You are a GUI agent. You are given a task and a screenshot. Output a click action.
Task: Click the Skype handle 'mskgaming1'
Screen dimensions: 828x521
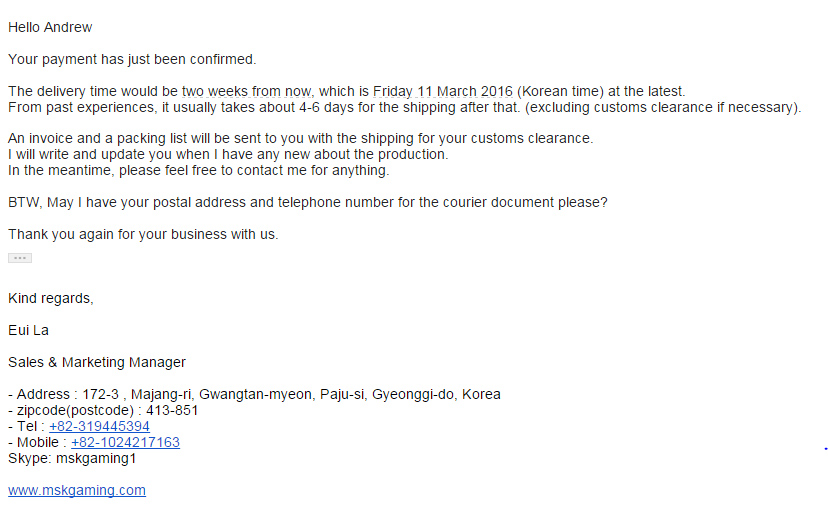[96, 459]
